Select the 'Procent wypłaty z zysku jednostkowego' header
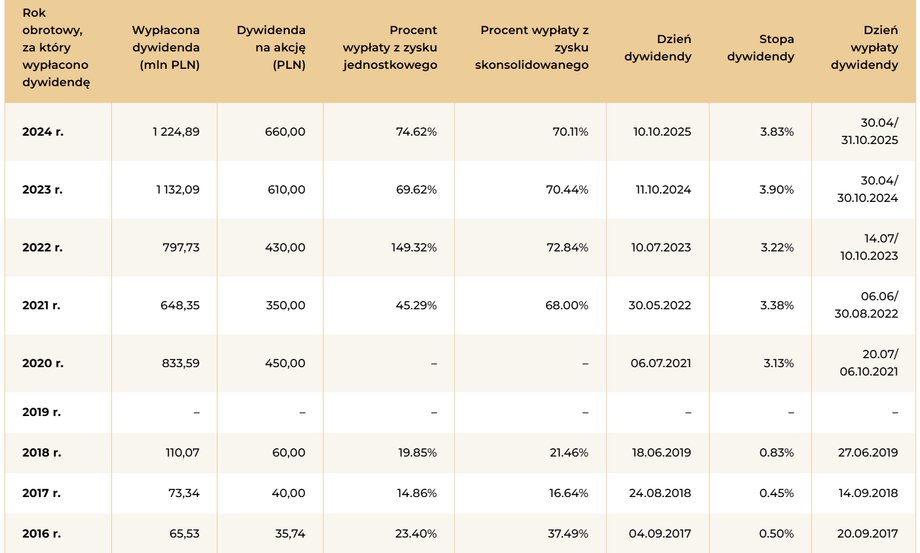The image size is (920, 553). click(390, 48)
